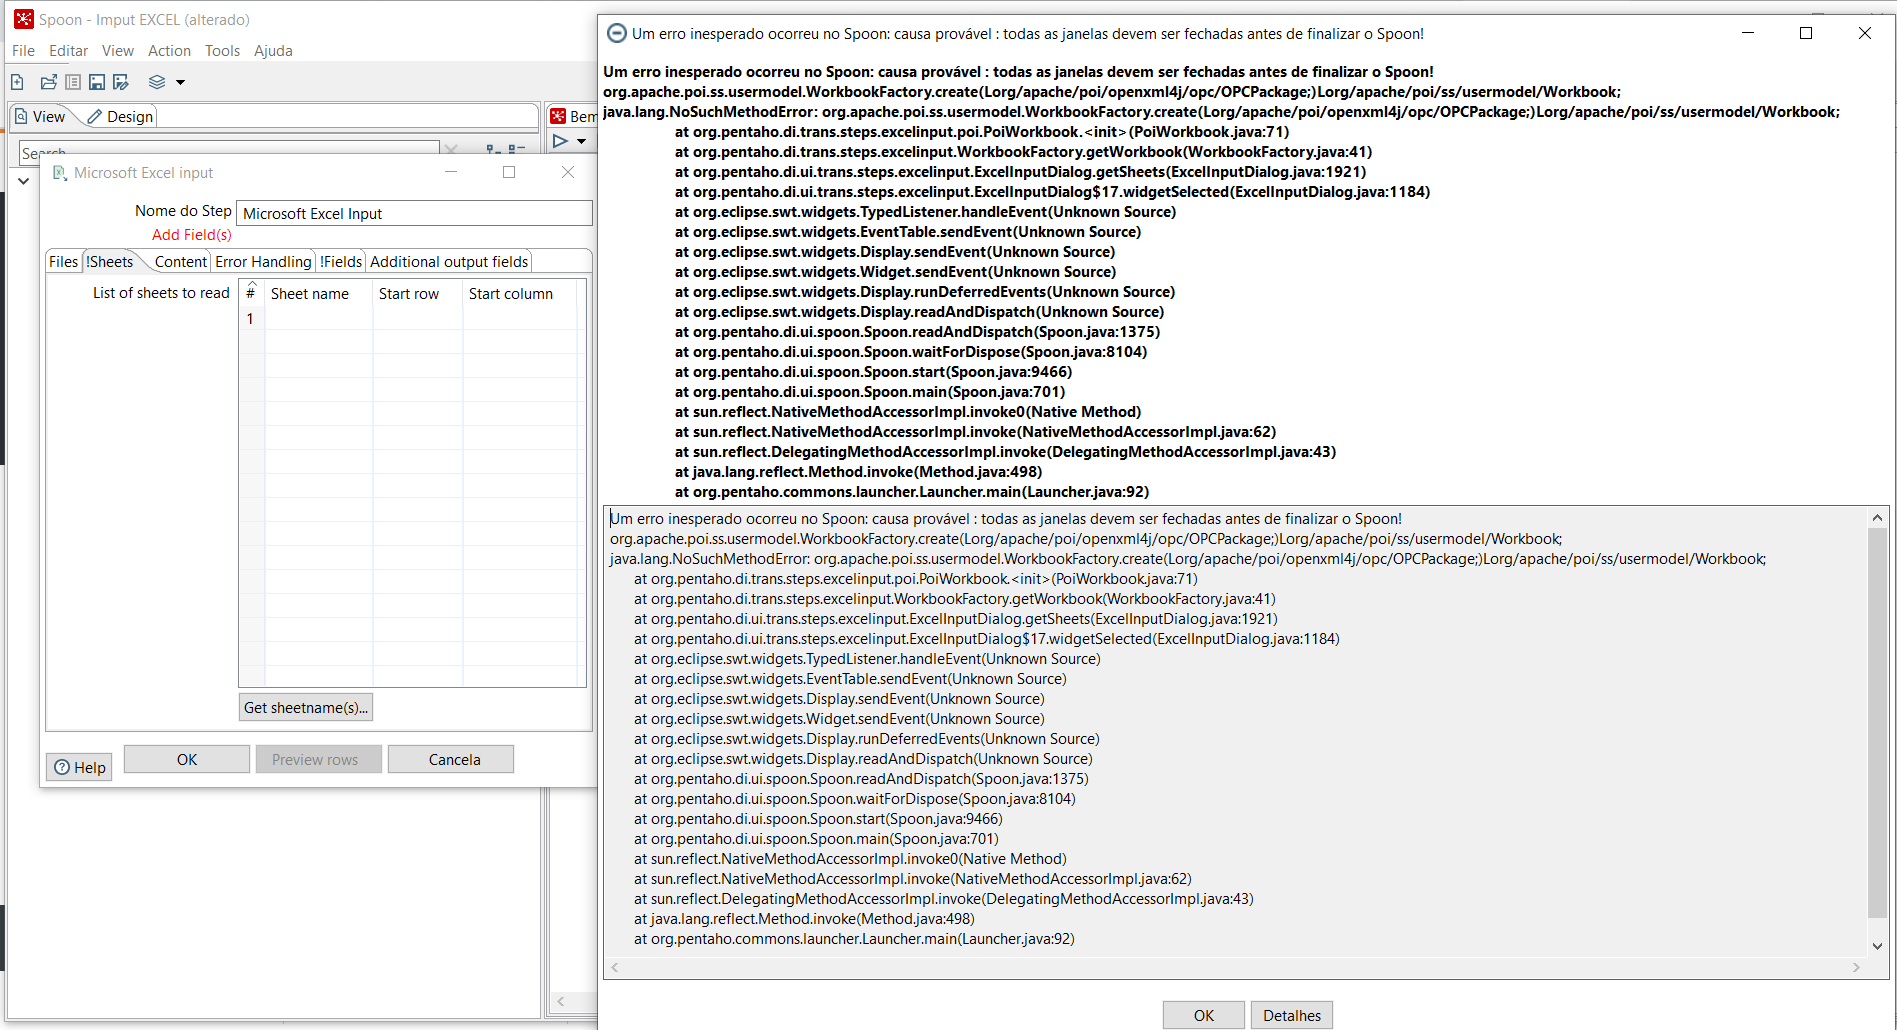Click the scroll down arrow in error details

coord(1877,946)
